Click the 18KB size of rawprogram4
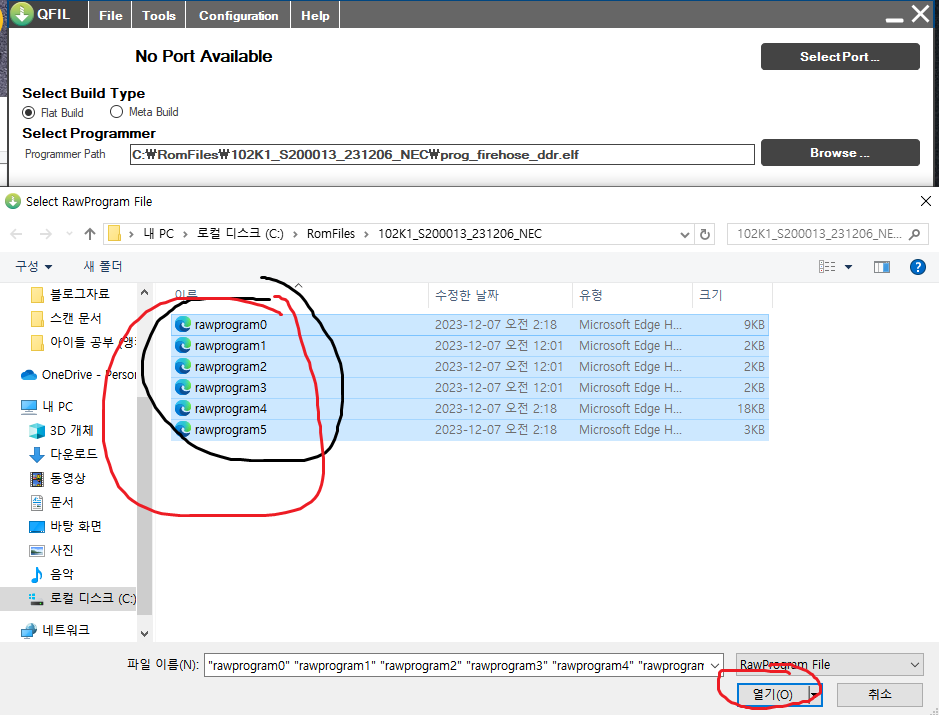939x715 pixels. [751, 408]
